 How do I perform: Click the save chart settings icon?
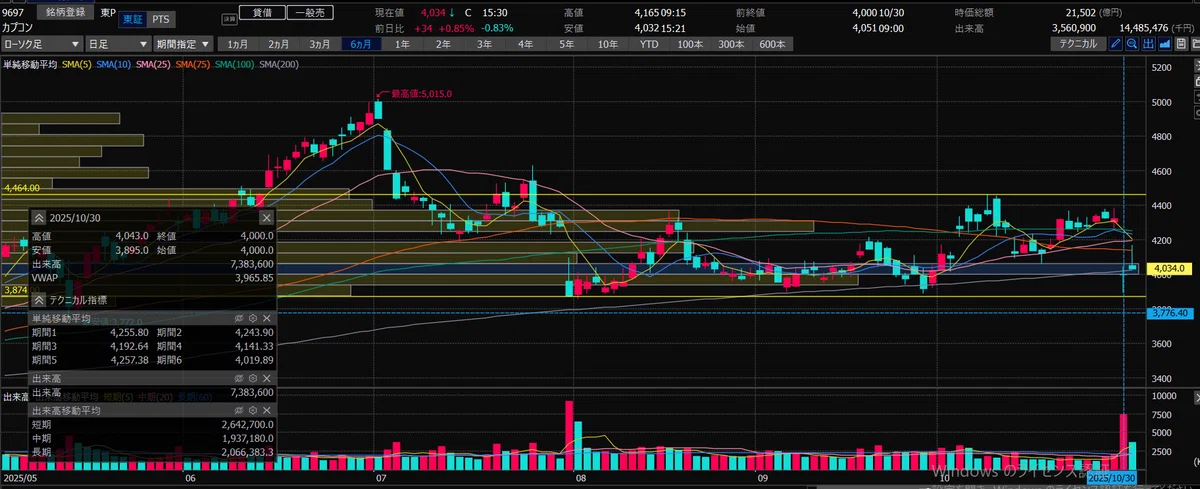(1181, 44)
